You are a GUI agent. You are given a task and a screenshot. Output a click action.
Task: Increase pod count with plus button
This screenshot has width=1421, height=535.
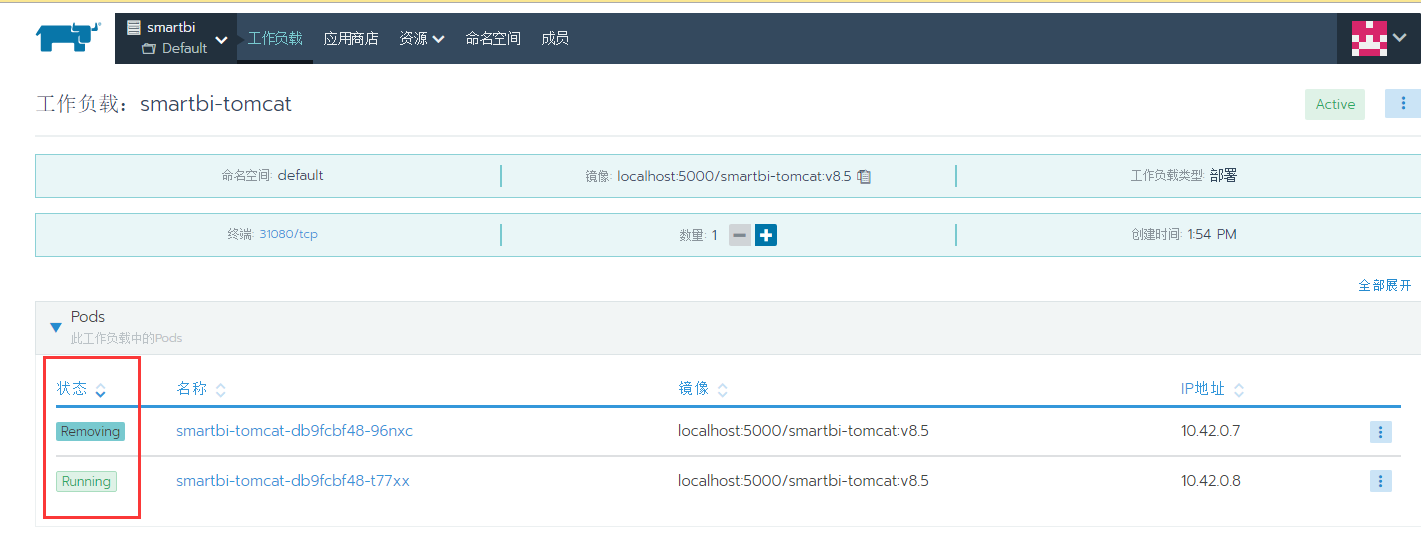pyautogui.click(x=766, y=235)
